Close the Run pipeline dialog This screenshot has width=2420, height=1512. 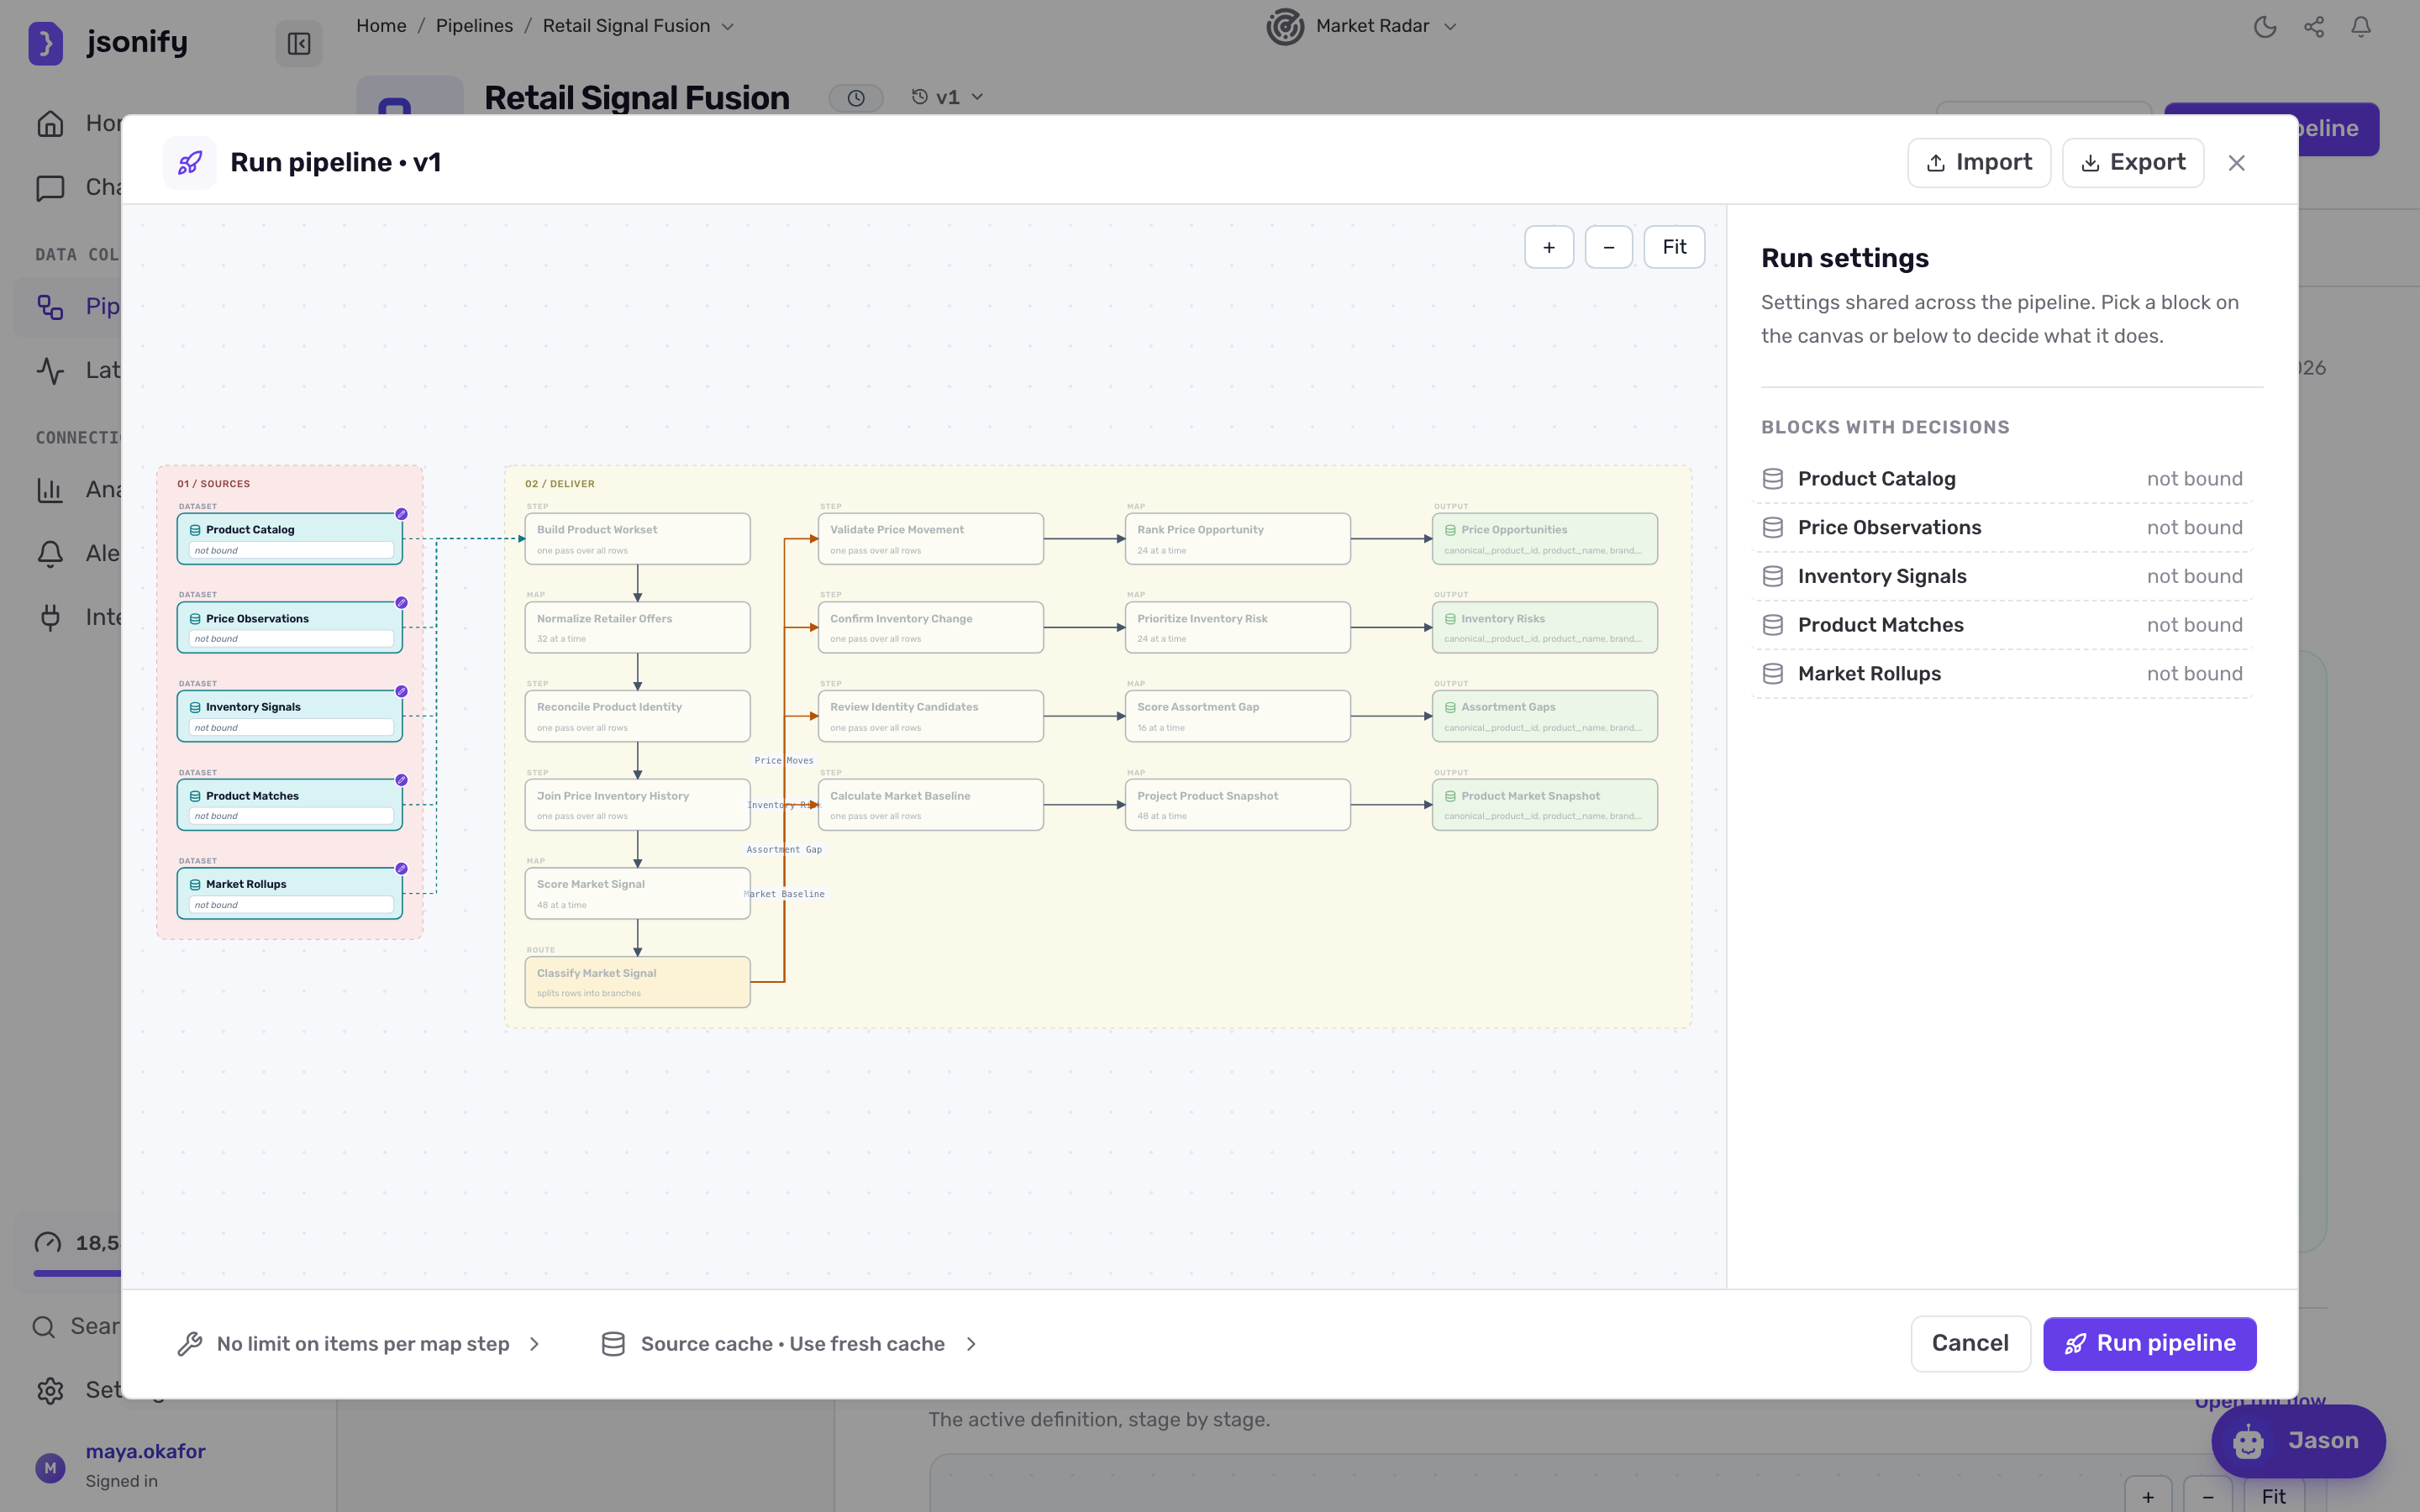(x=2237, y=163)
